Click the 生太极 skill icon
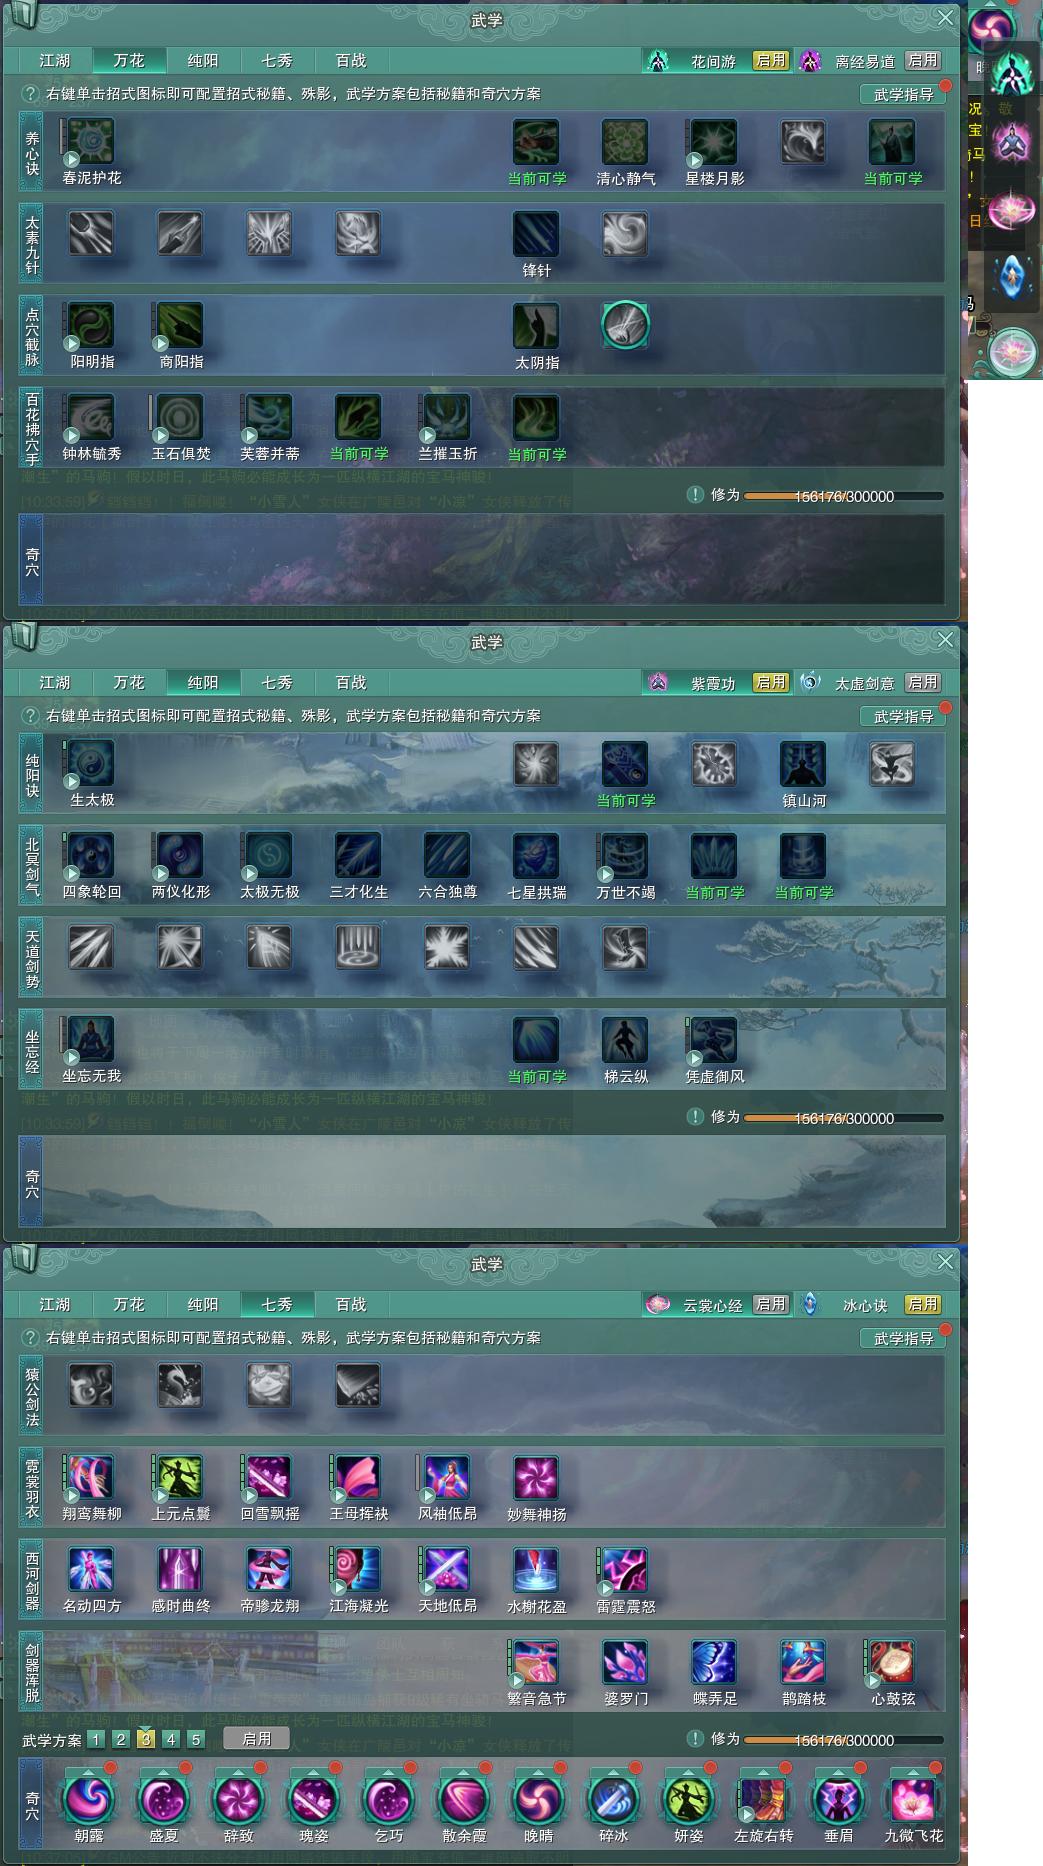1043x1866 pixels. [91, 764]
